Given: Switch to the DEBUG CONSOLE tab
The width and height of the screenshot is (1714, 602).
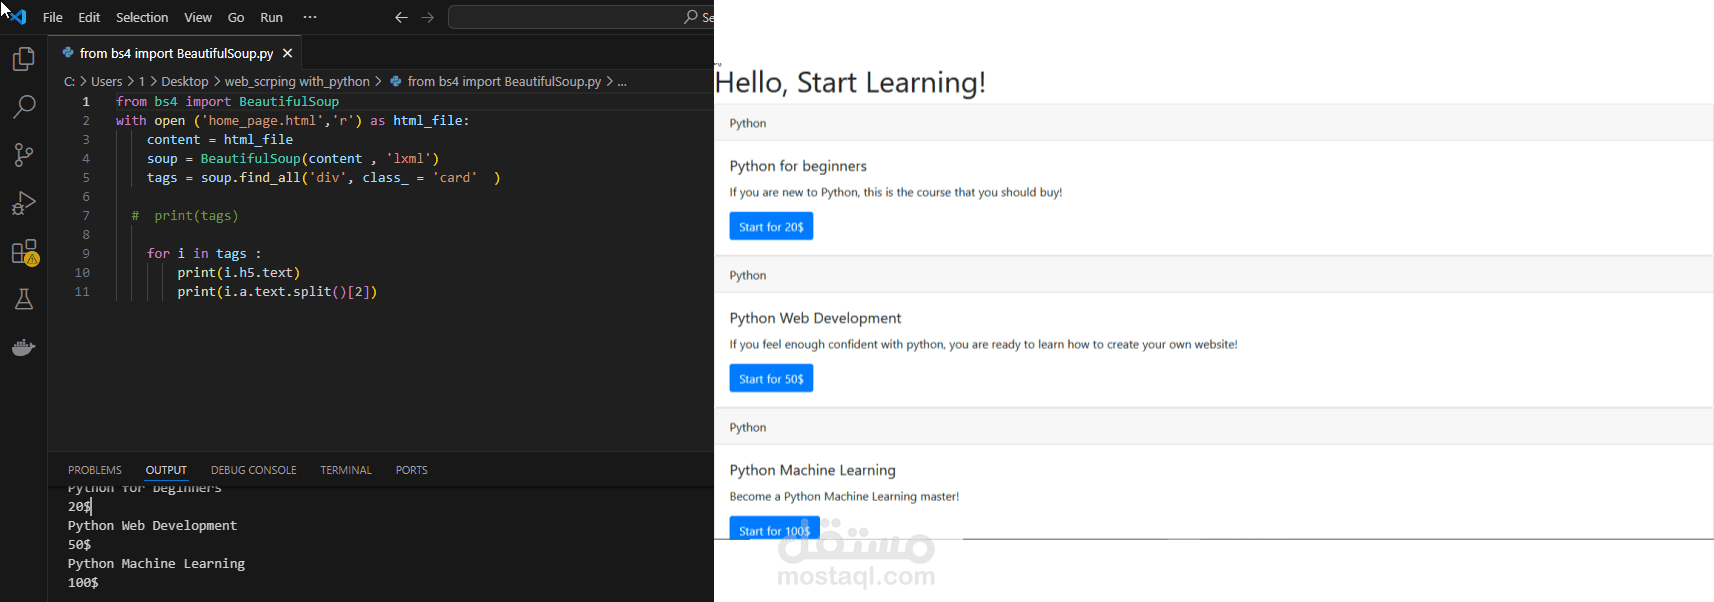Looking at the screenshot, I should pos(254,470).
